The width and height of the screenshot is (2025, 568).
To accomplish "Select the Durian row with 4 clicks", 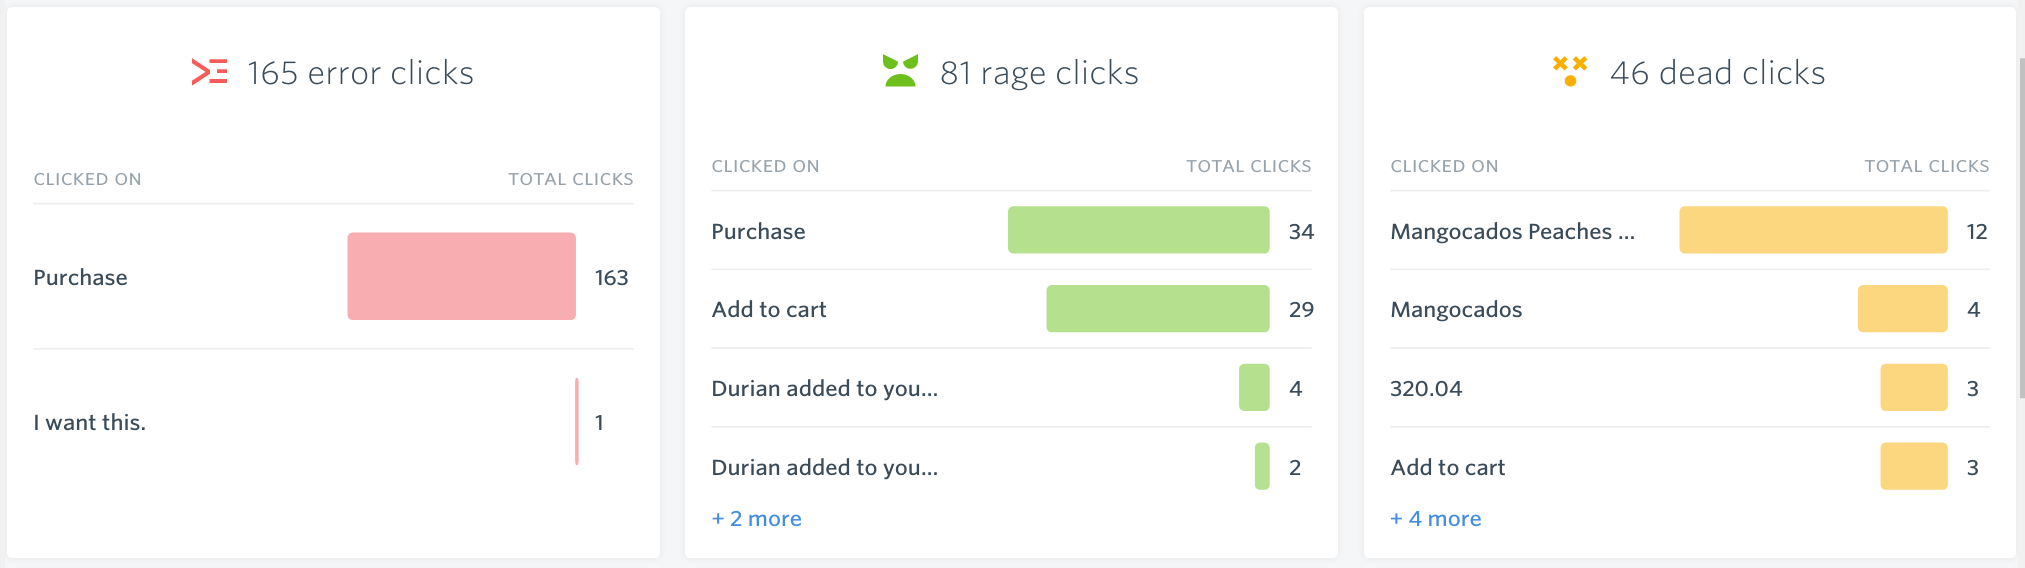I will 1011,388.
